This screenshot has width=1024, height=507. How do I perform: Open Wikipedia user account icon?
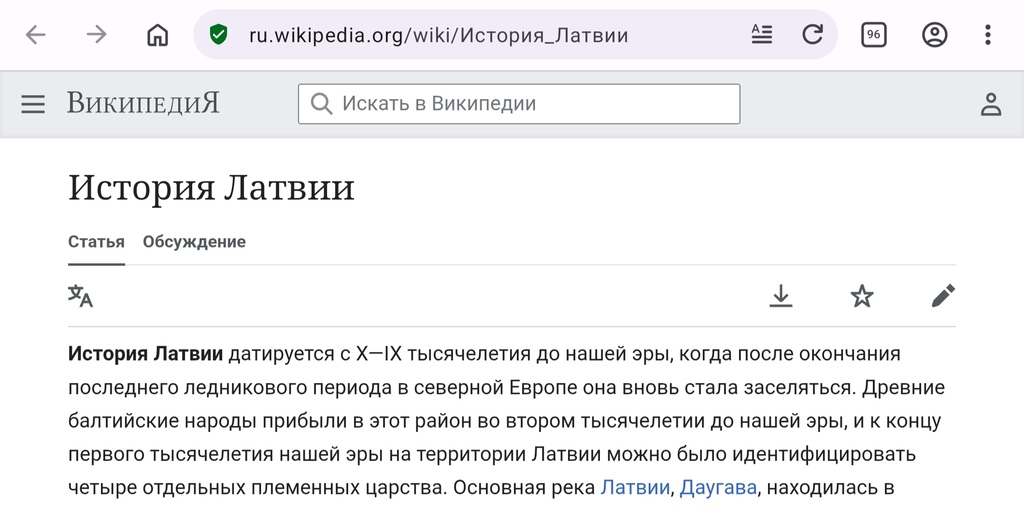tap(991, 104)
